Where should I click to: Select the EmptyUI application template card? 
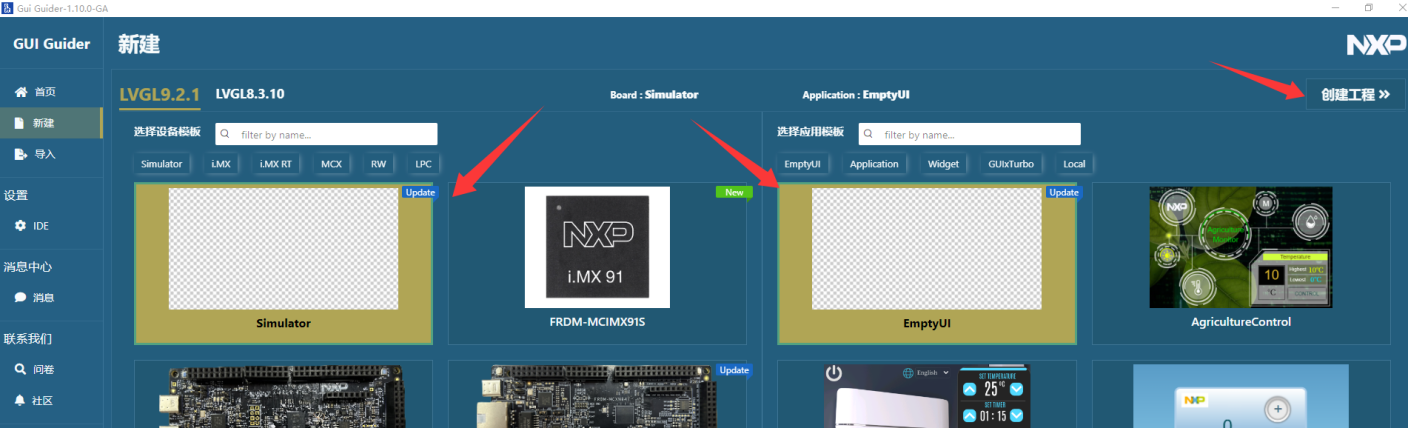point(927,263)
